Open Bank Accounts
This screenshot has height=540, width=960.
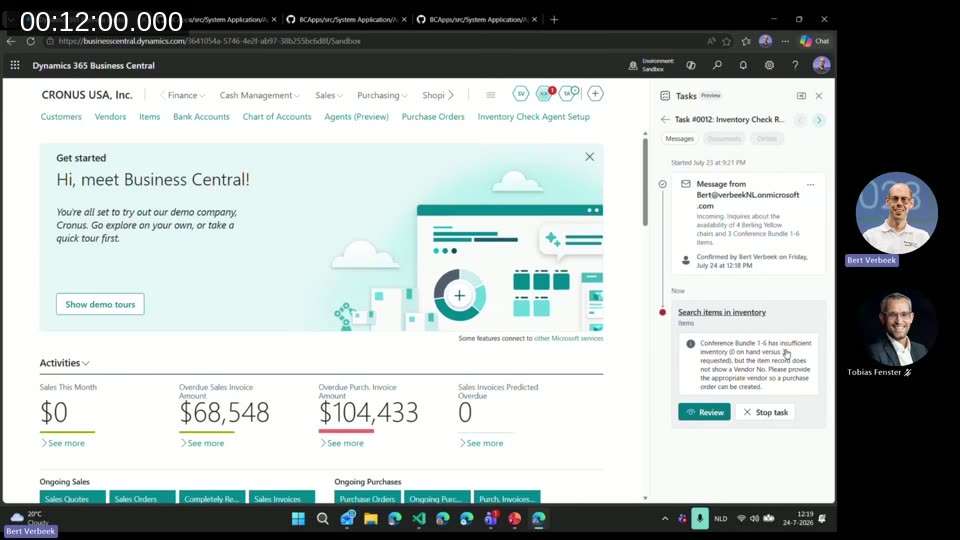tap(201, 116)
